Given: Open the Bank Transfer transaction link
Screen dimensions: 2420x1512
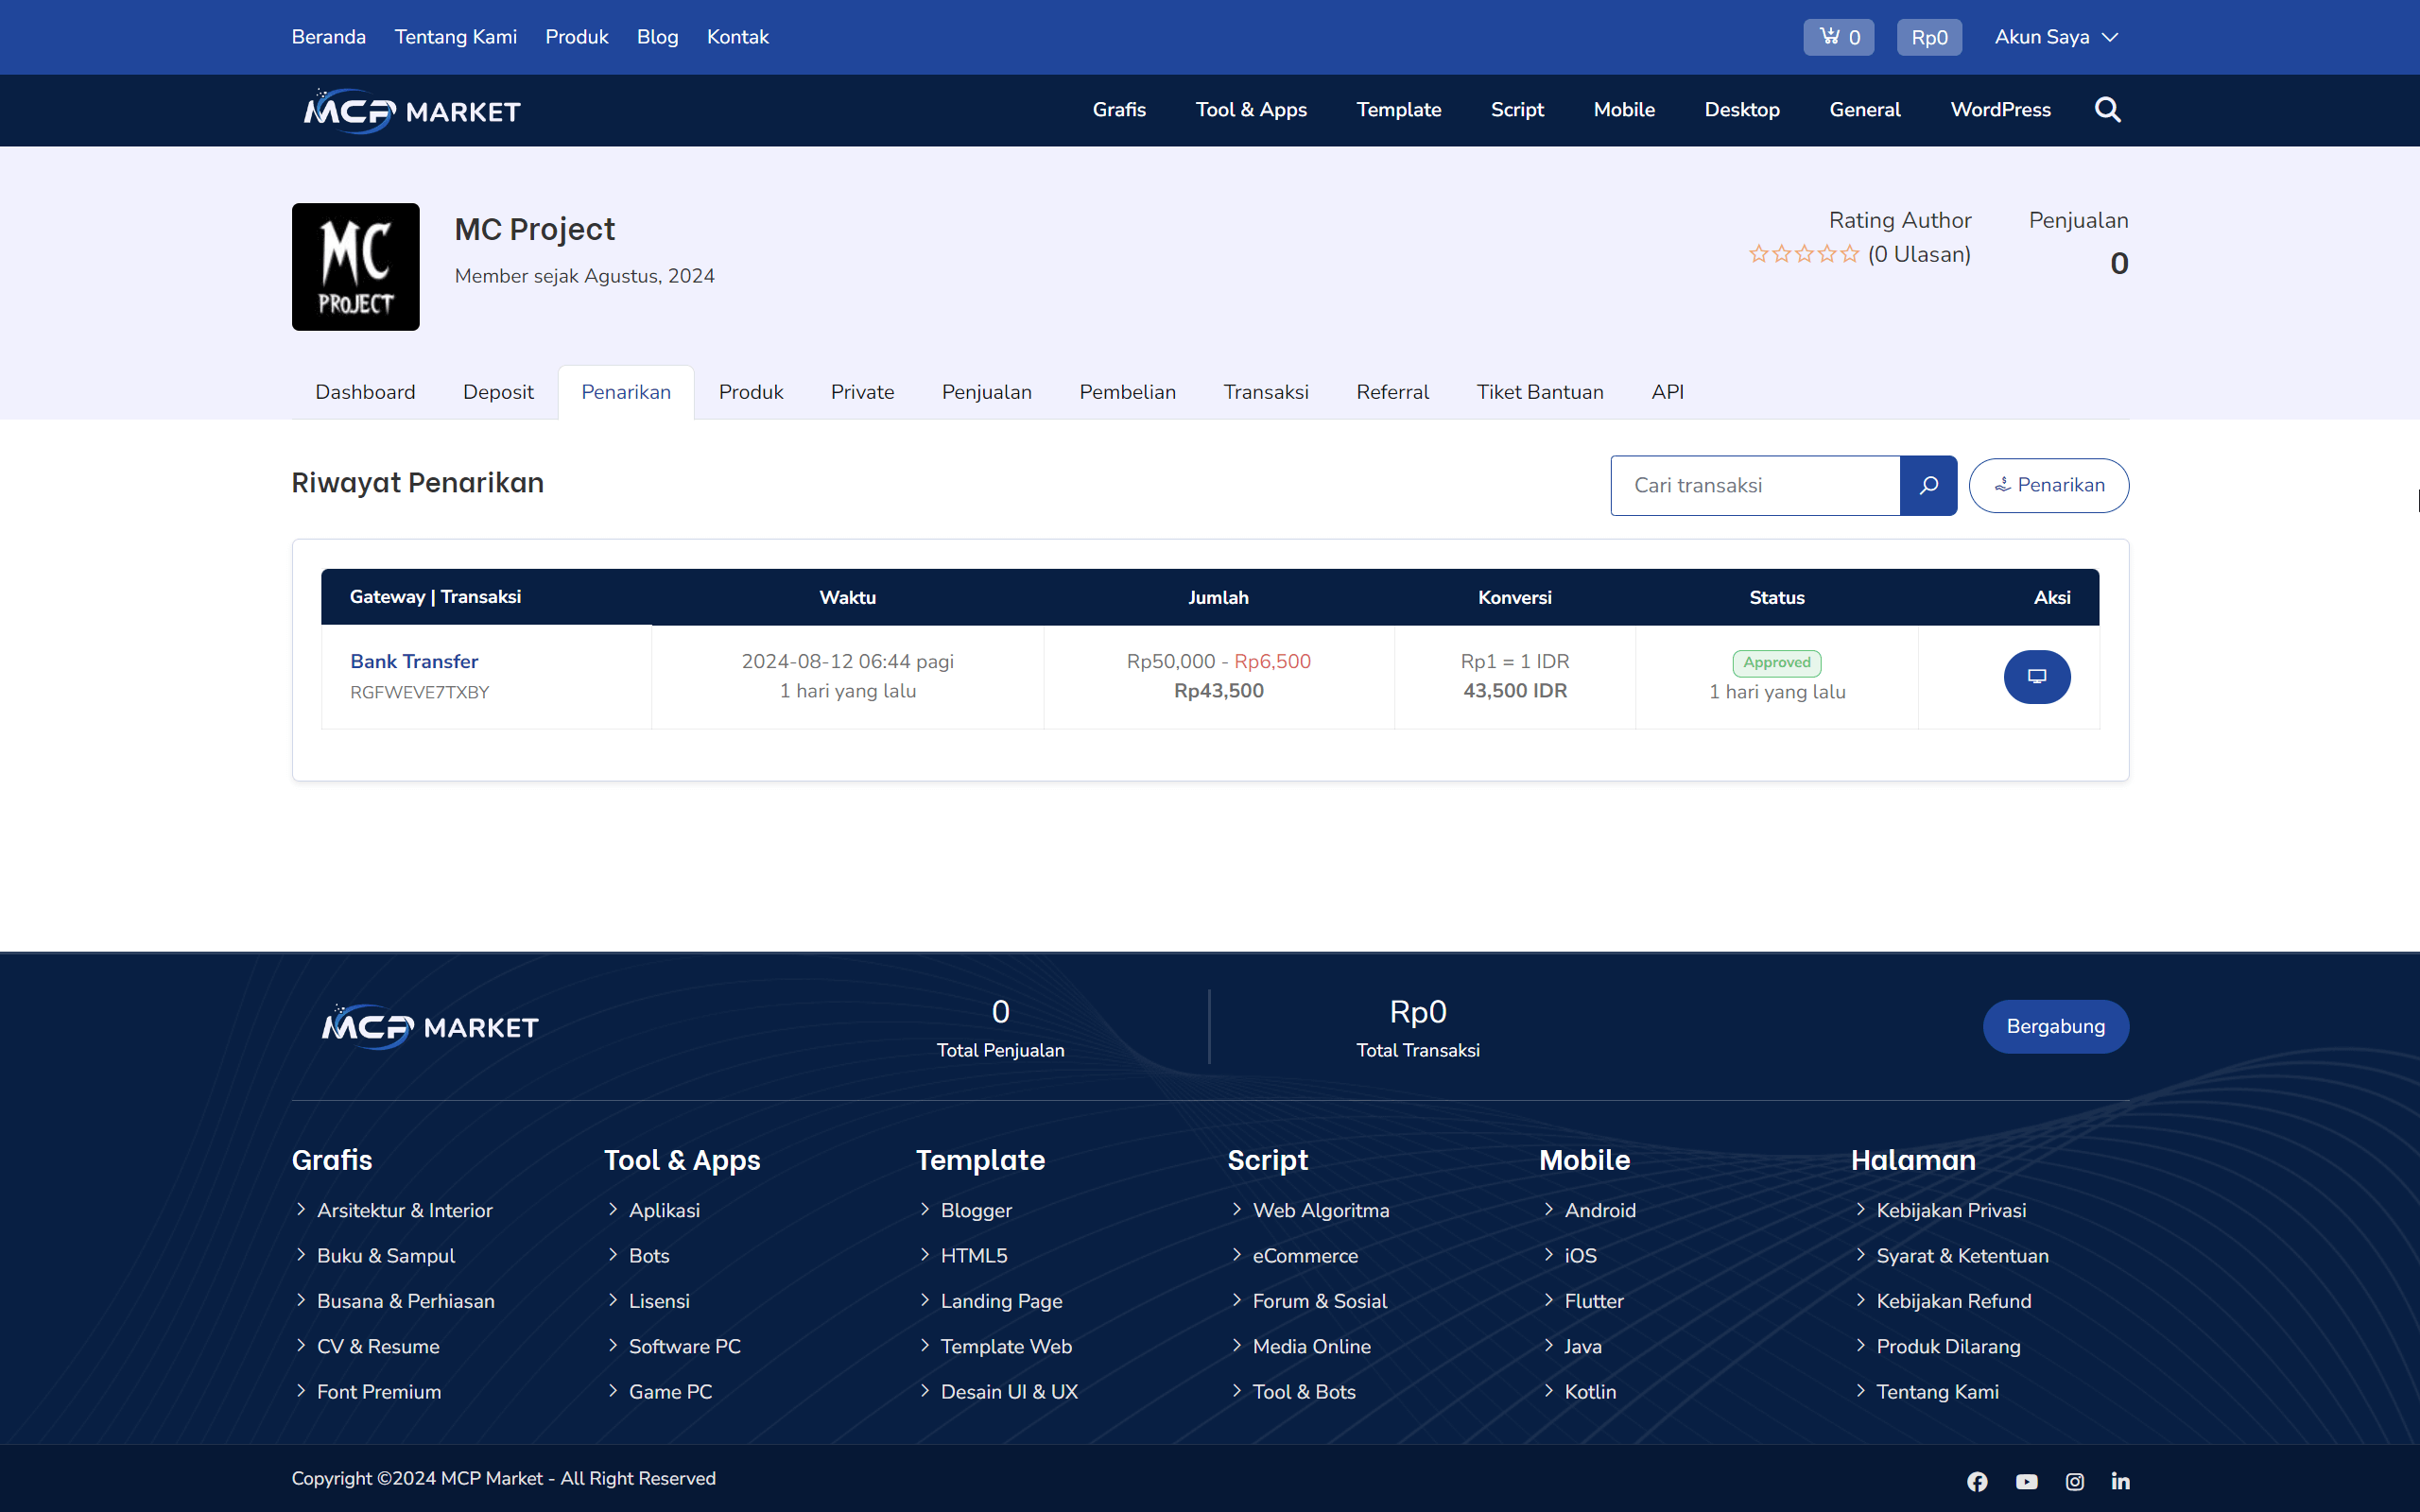Looking at the screenshot, I should (414, 661).
